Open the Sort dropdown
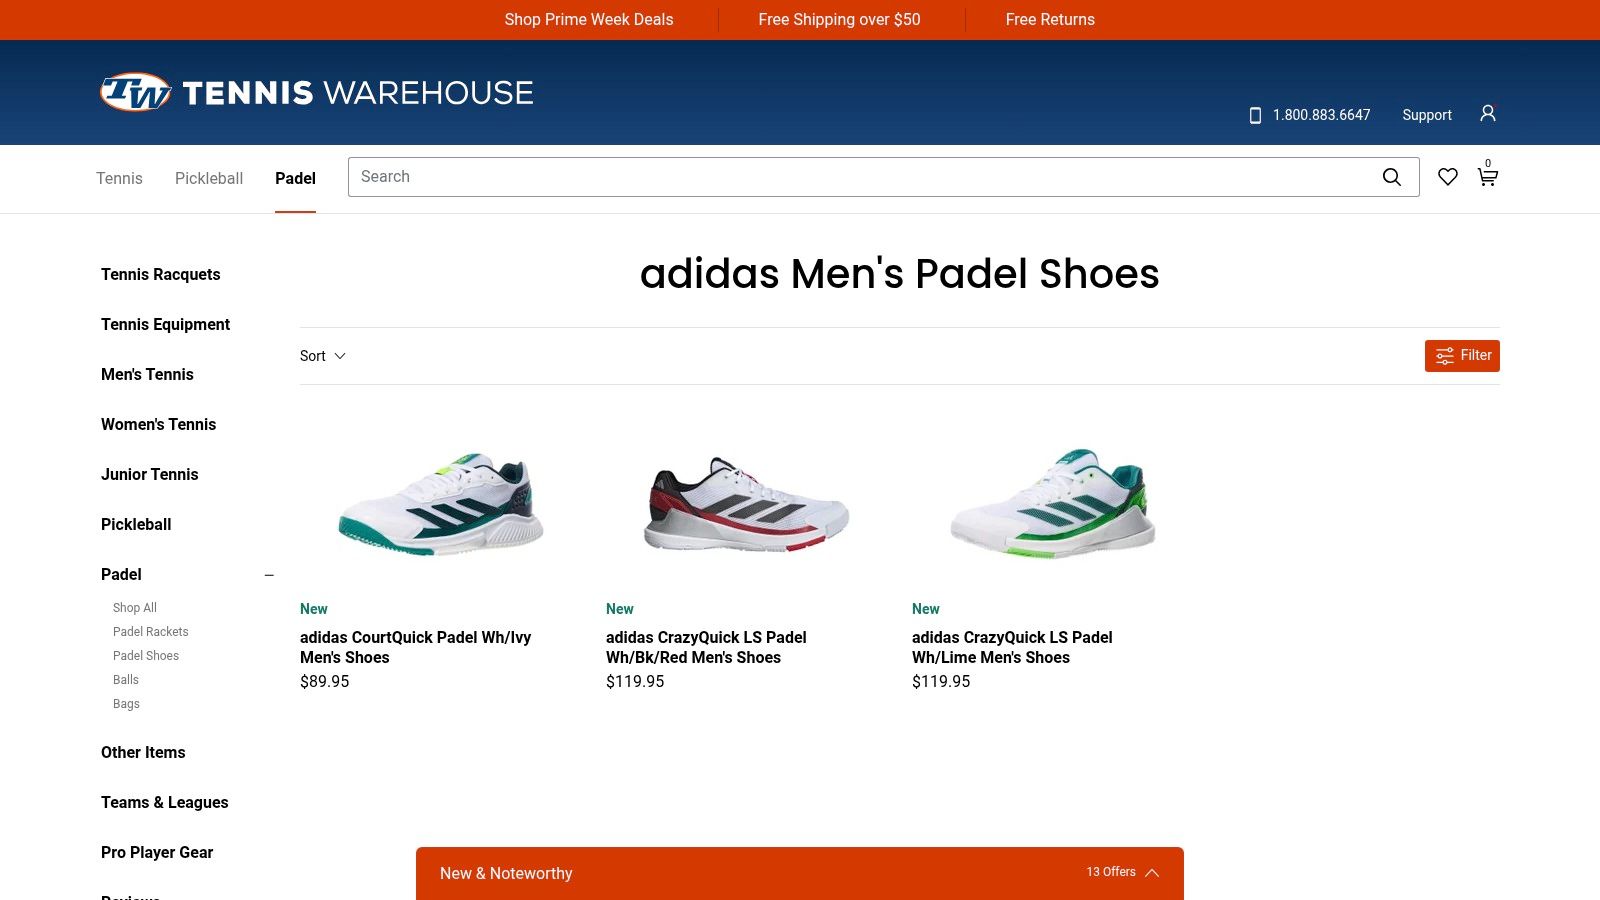 point(322,356)
